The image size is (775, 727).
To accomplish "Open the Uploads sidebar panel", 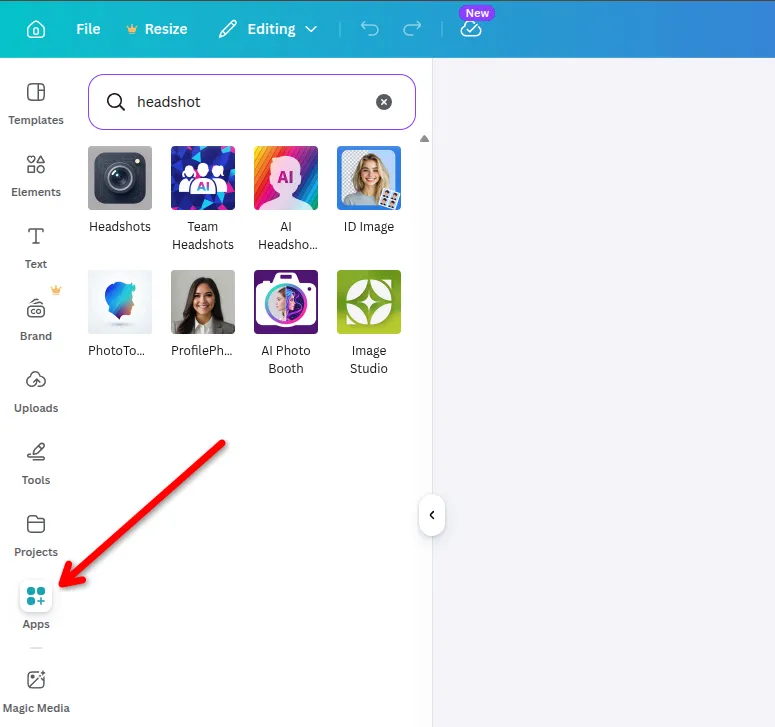I will (x=36, y=392).
